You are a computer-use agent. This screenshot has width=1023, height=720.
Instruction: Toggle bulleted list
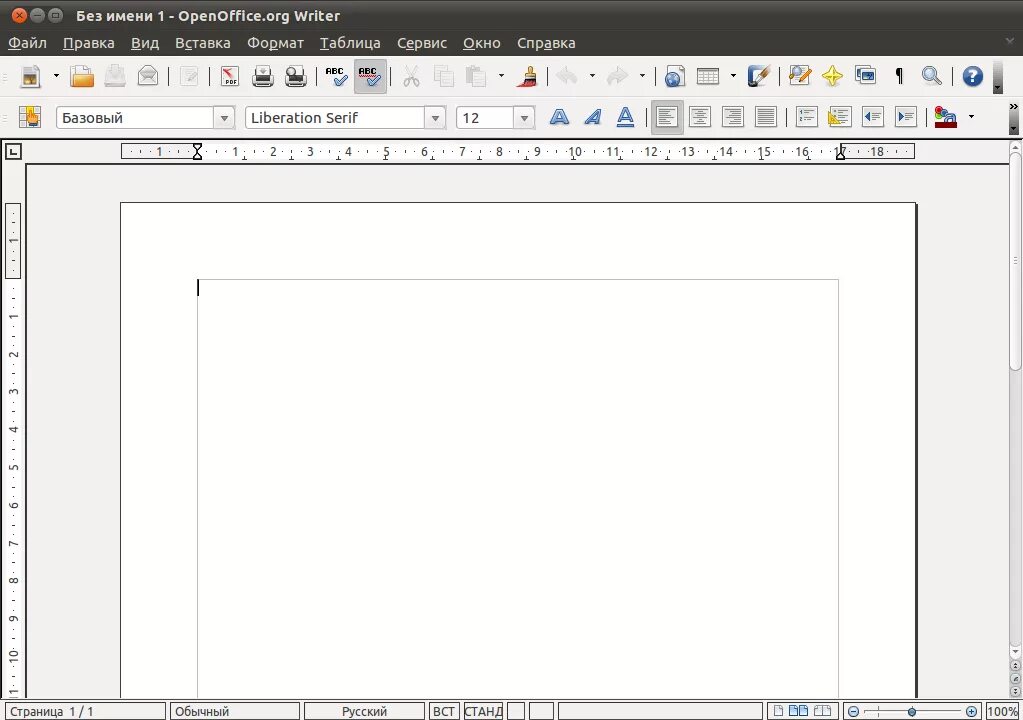tap(840, 117)
